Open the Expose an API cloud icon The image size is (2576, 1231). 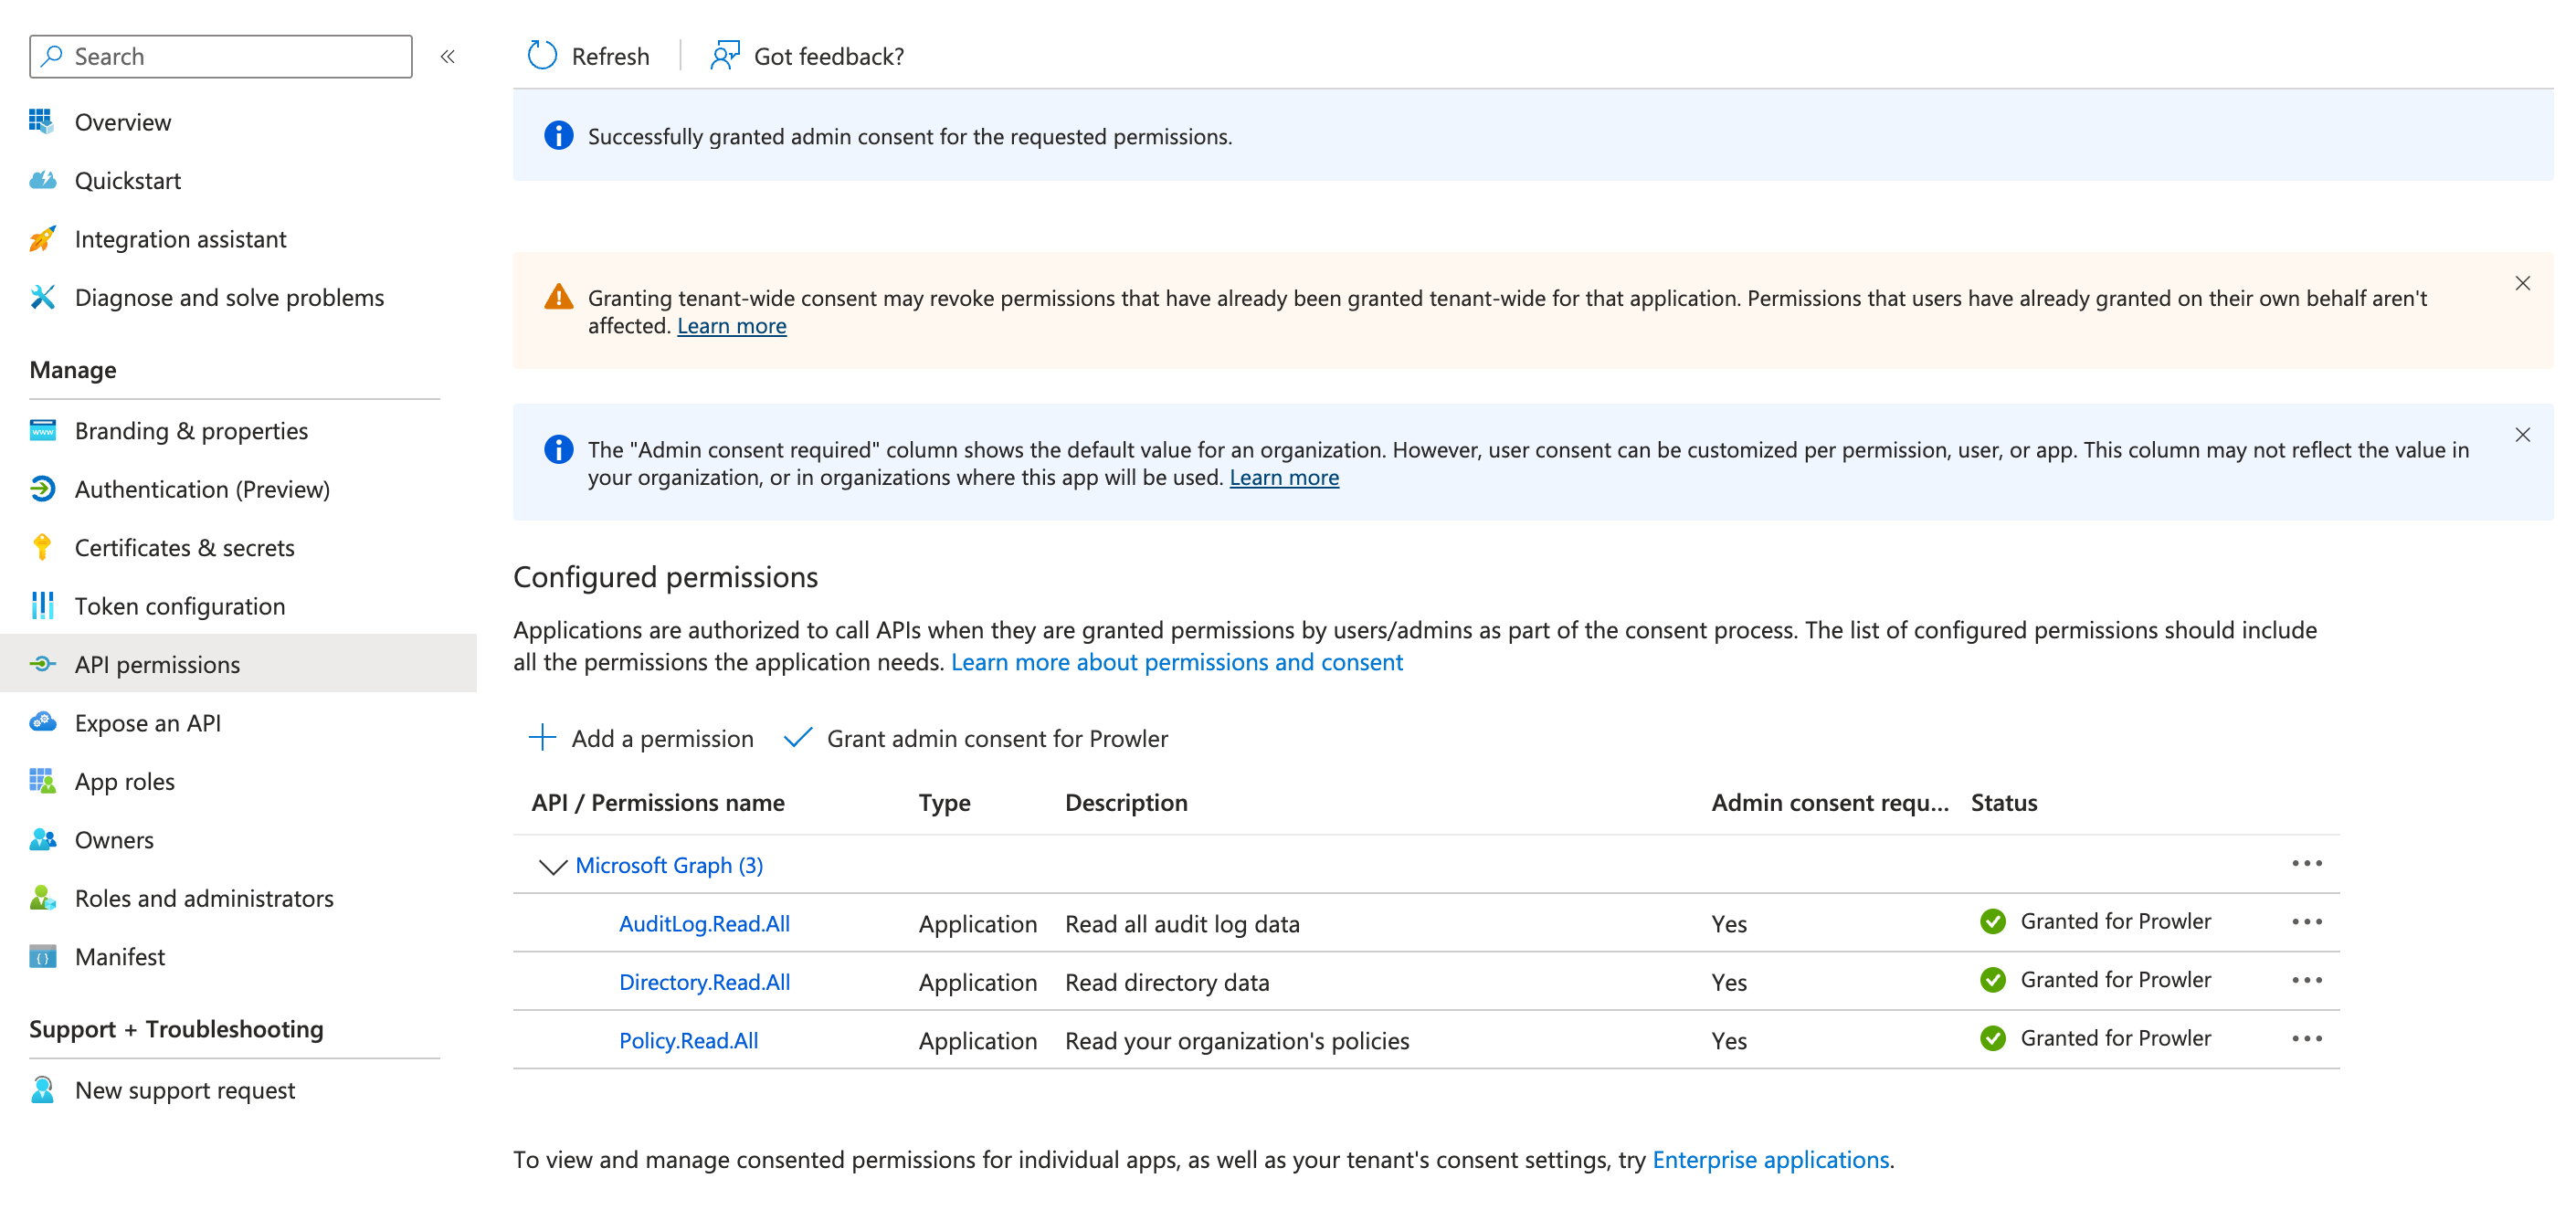(x=42, y=722)
